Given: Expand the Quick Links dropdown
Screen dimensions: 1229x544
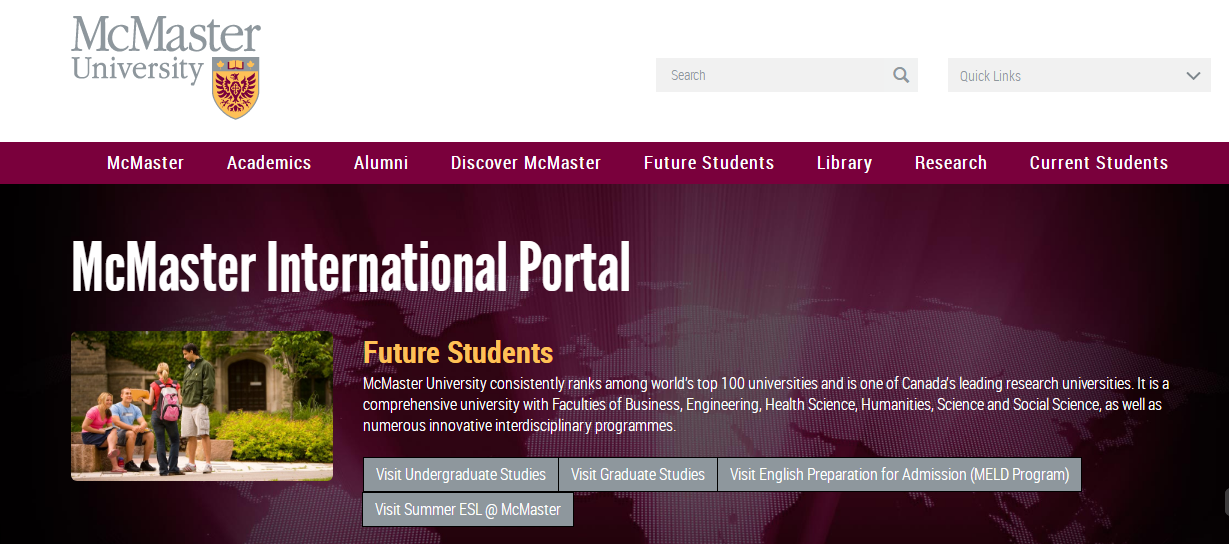Looking at the screenshot, I should (x=1079, y=75).
